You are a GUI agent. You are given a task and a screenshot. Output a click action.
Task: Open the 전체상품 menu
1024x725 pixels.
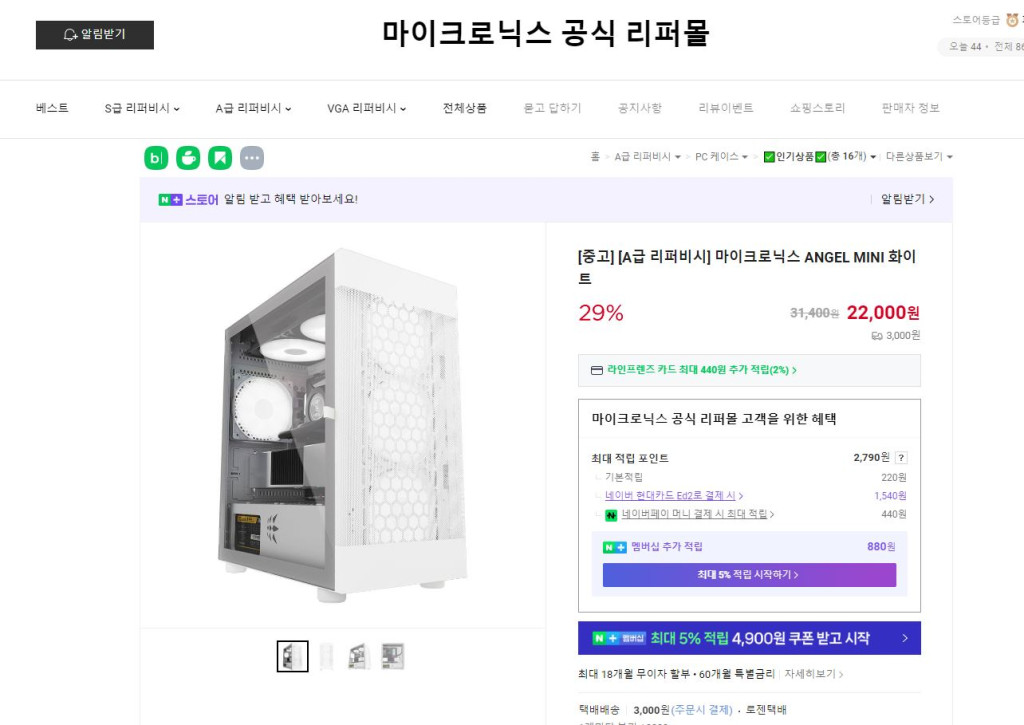tap(465, 108)
